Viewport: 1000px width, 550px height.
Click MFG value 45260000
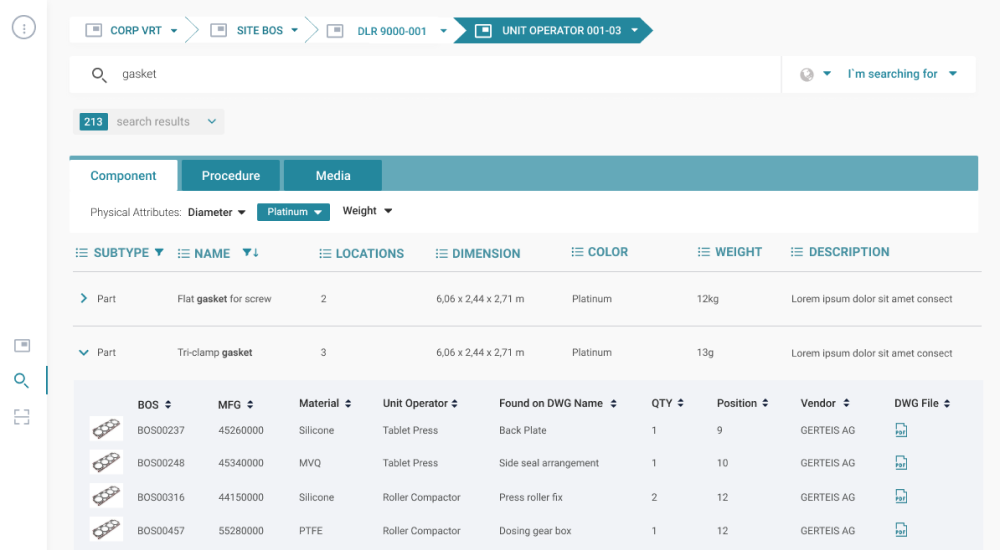click(x=241, y=430)
